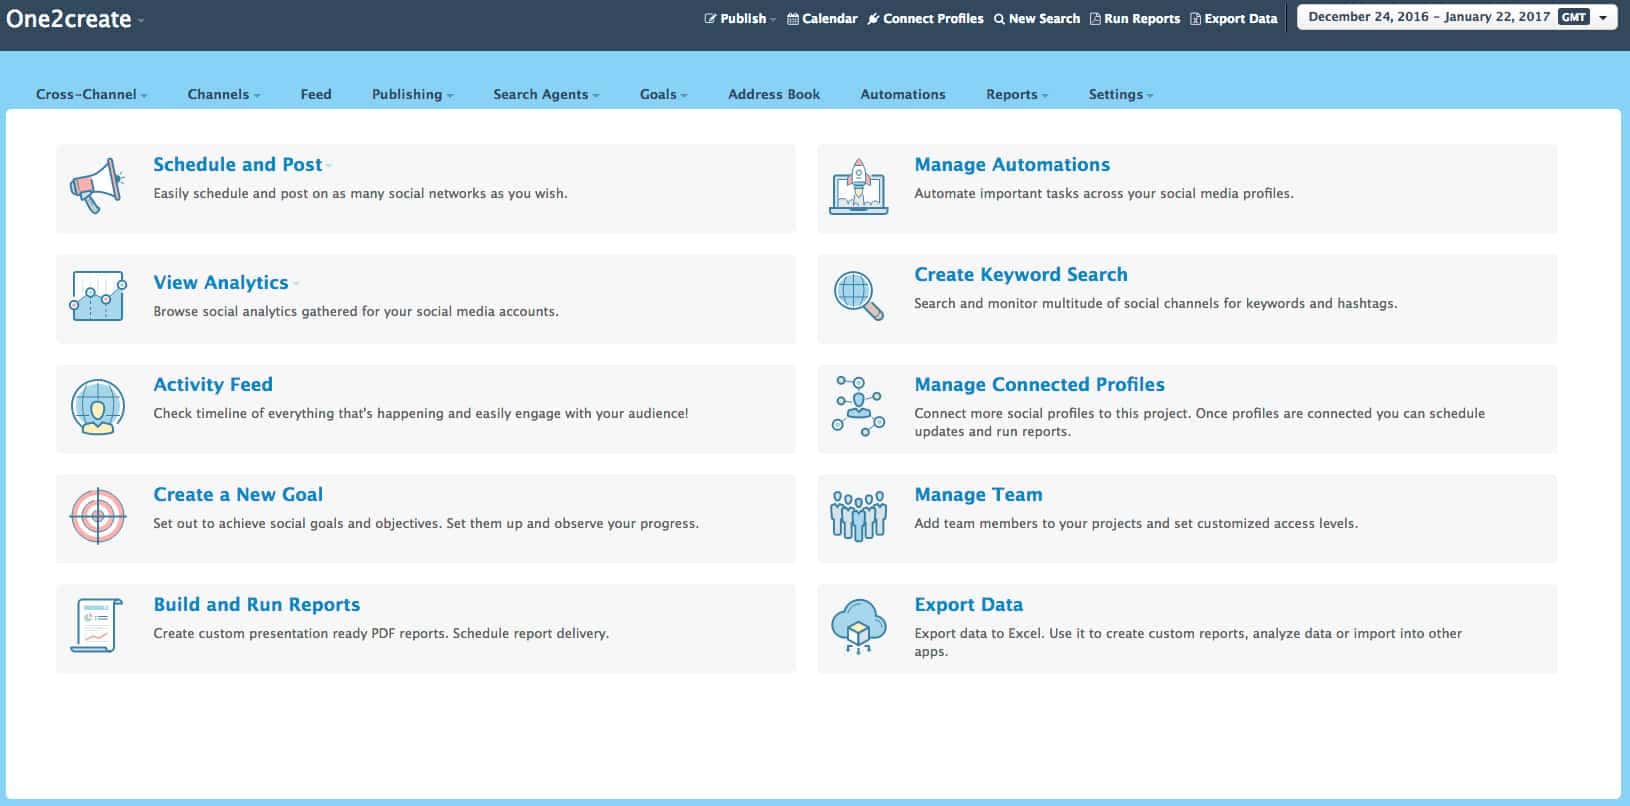Click text 'Automate important tasks across your social media profiles'
This screenshot has width=1630, height=806.
tap(1104, 193)
